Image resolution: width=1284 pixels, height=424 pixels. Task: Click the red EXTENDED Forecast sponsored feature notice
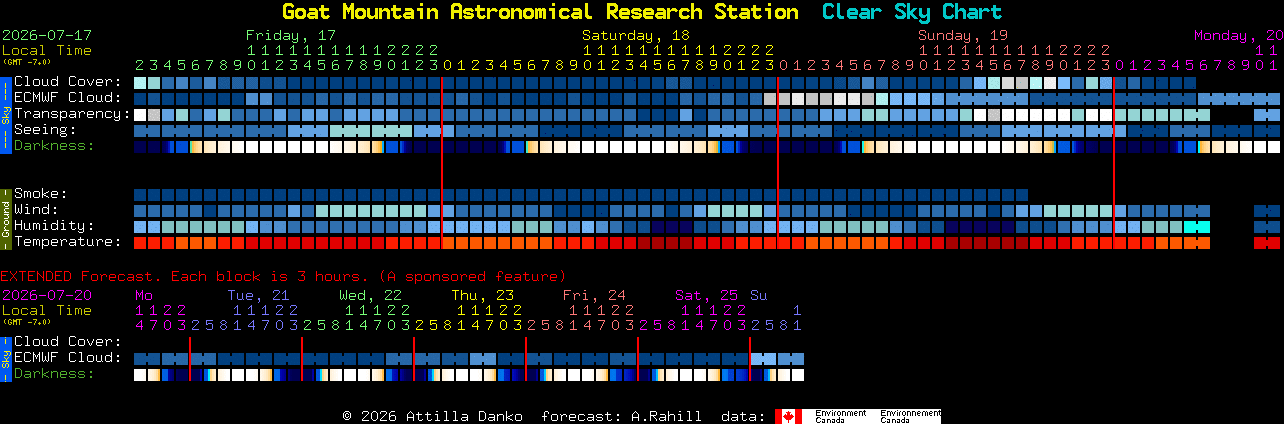point(283,276)
